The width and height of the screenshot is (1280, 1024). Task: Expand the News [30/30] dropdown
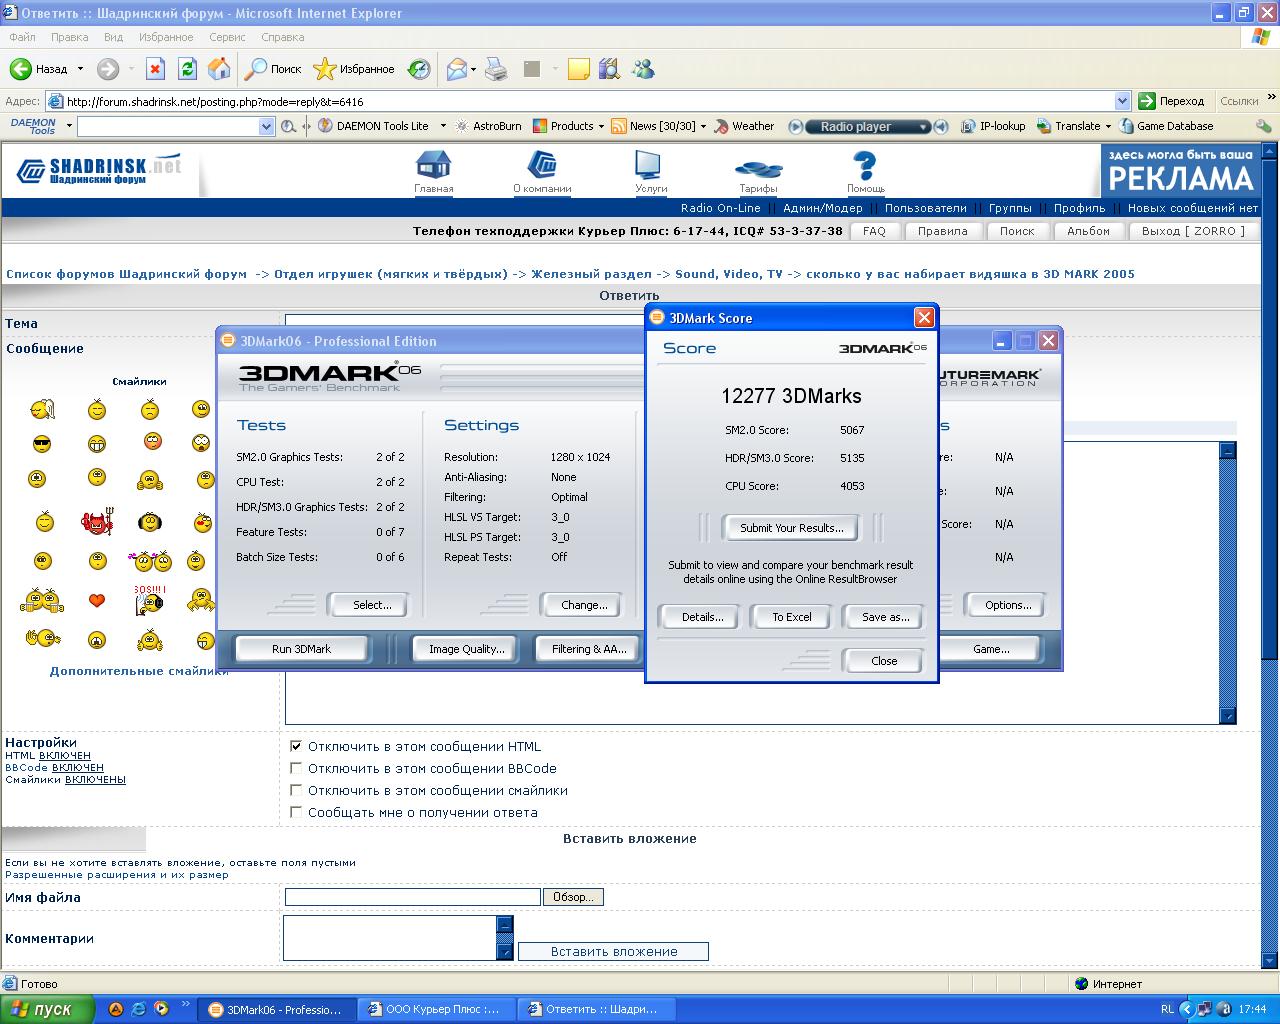[x=703, y=126]
